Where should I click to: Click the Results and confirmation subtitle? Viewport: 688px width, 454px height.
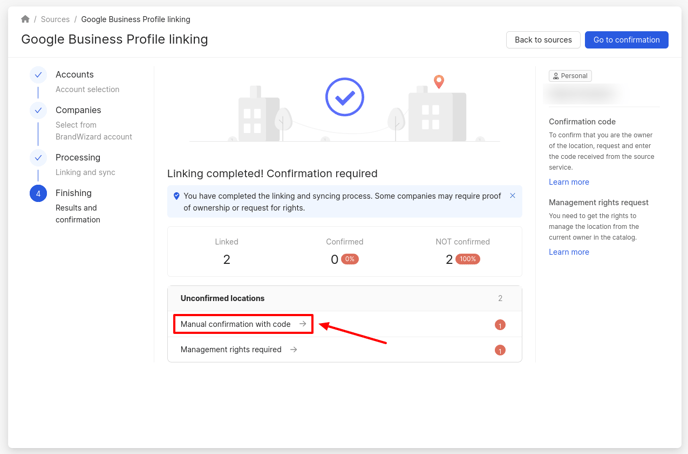pos(78,214)
